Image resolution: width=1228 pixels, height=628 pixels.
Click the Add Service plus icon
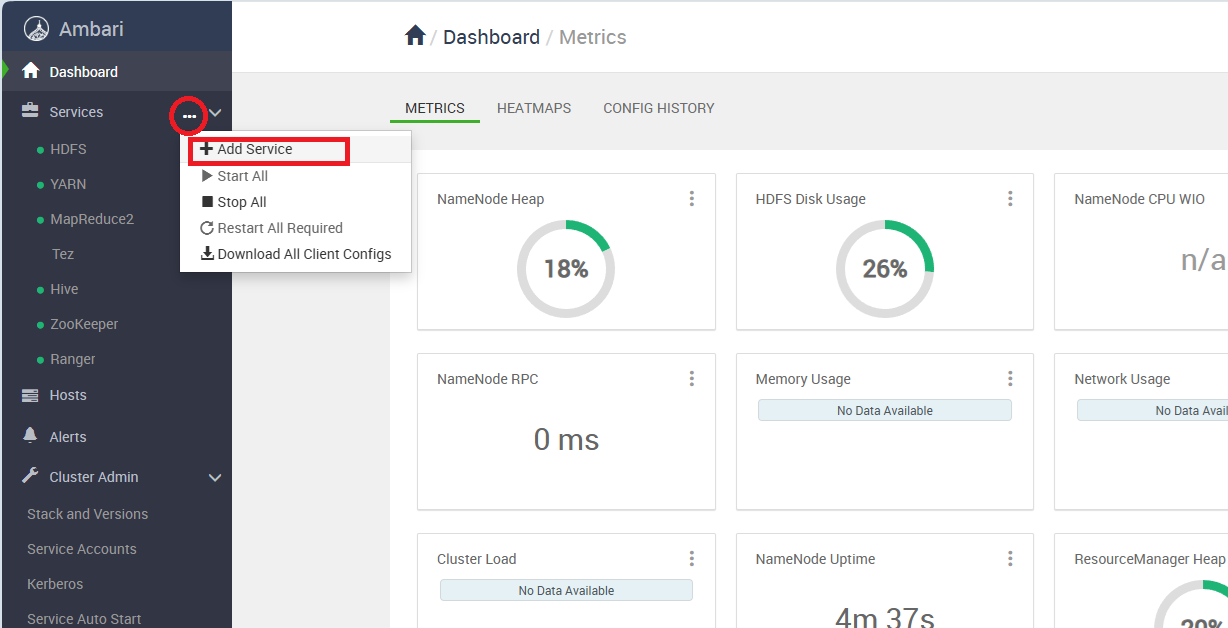tap(207, 149)
